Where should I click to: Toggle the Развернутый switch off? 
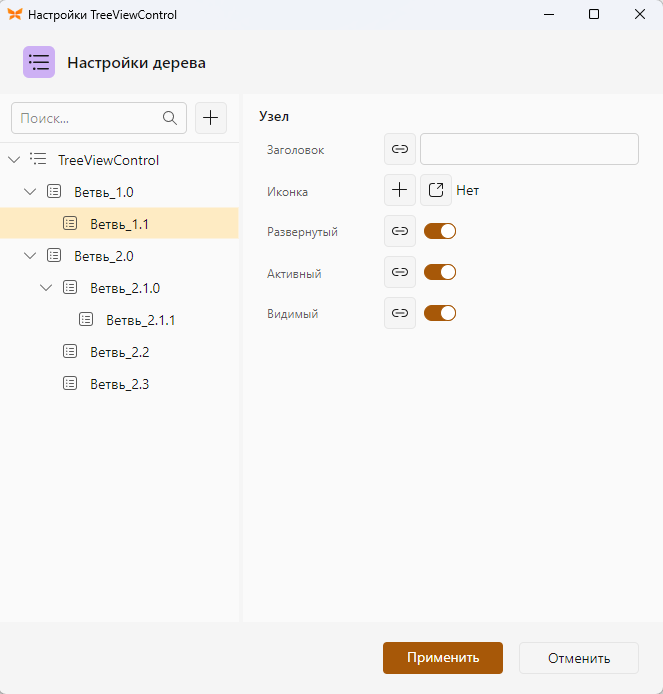(440, 231)
